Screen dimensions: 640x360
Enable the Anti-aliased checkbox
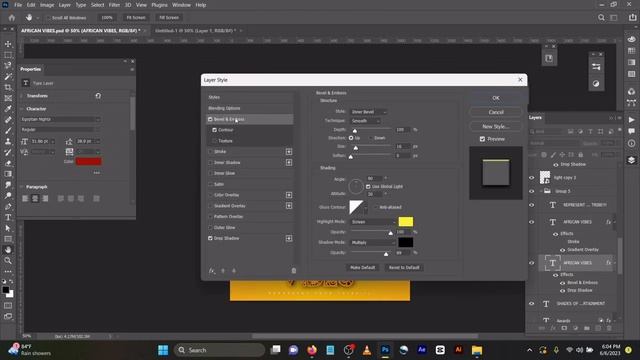tap(376, 207)
